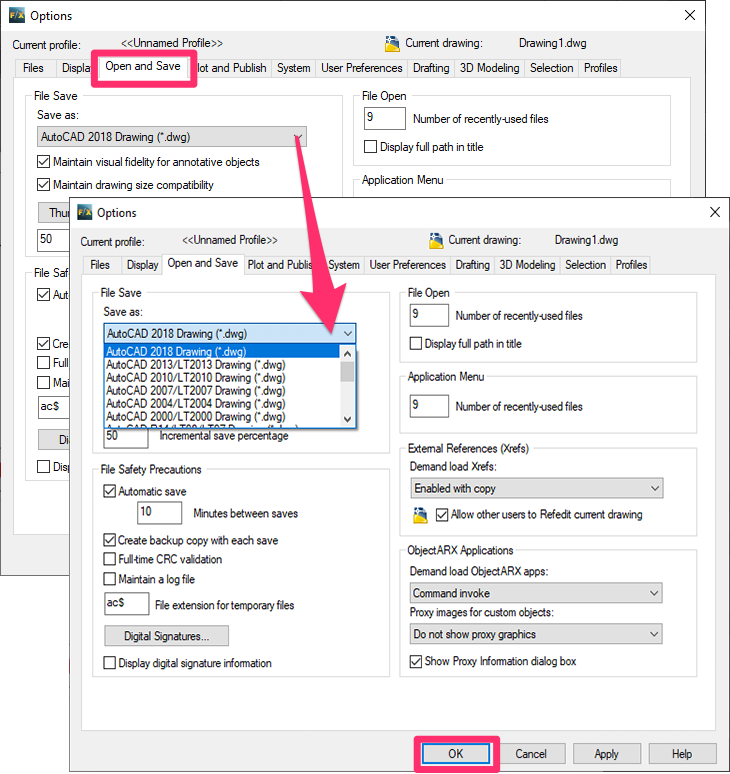Switch to 3D Modeling tab in front window

(527, 265)
